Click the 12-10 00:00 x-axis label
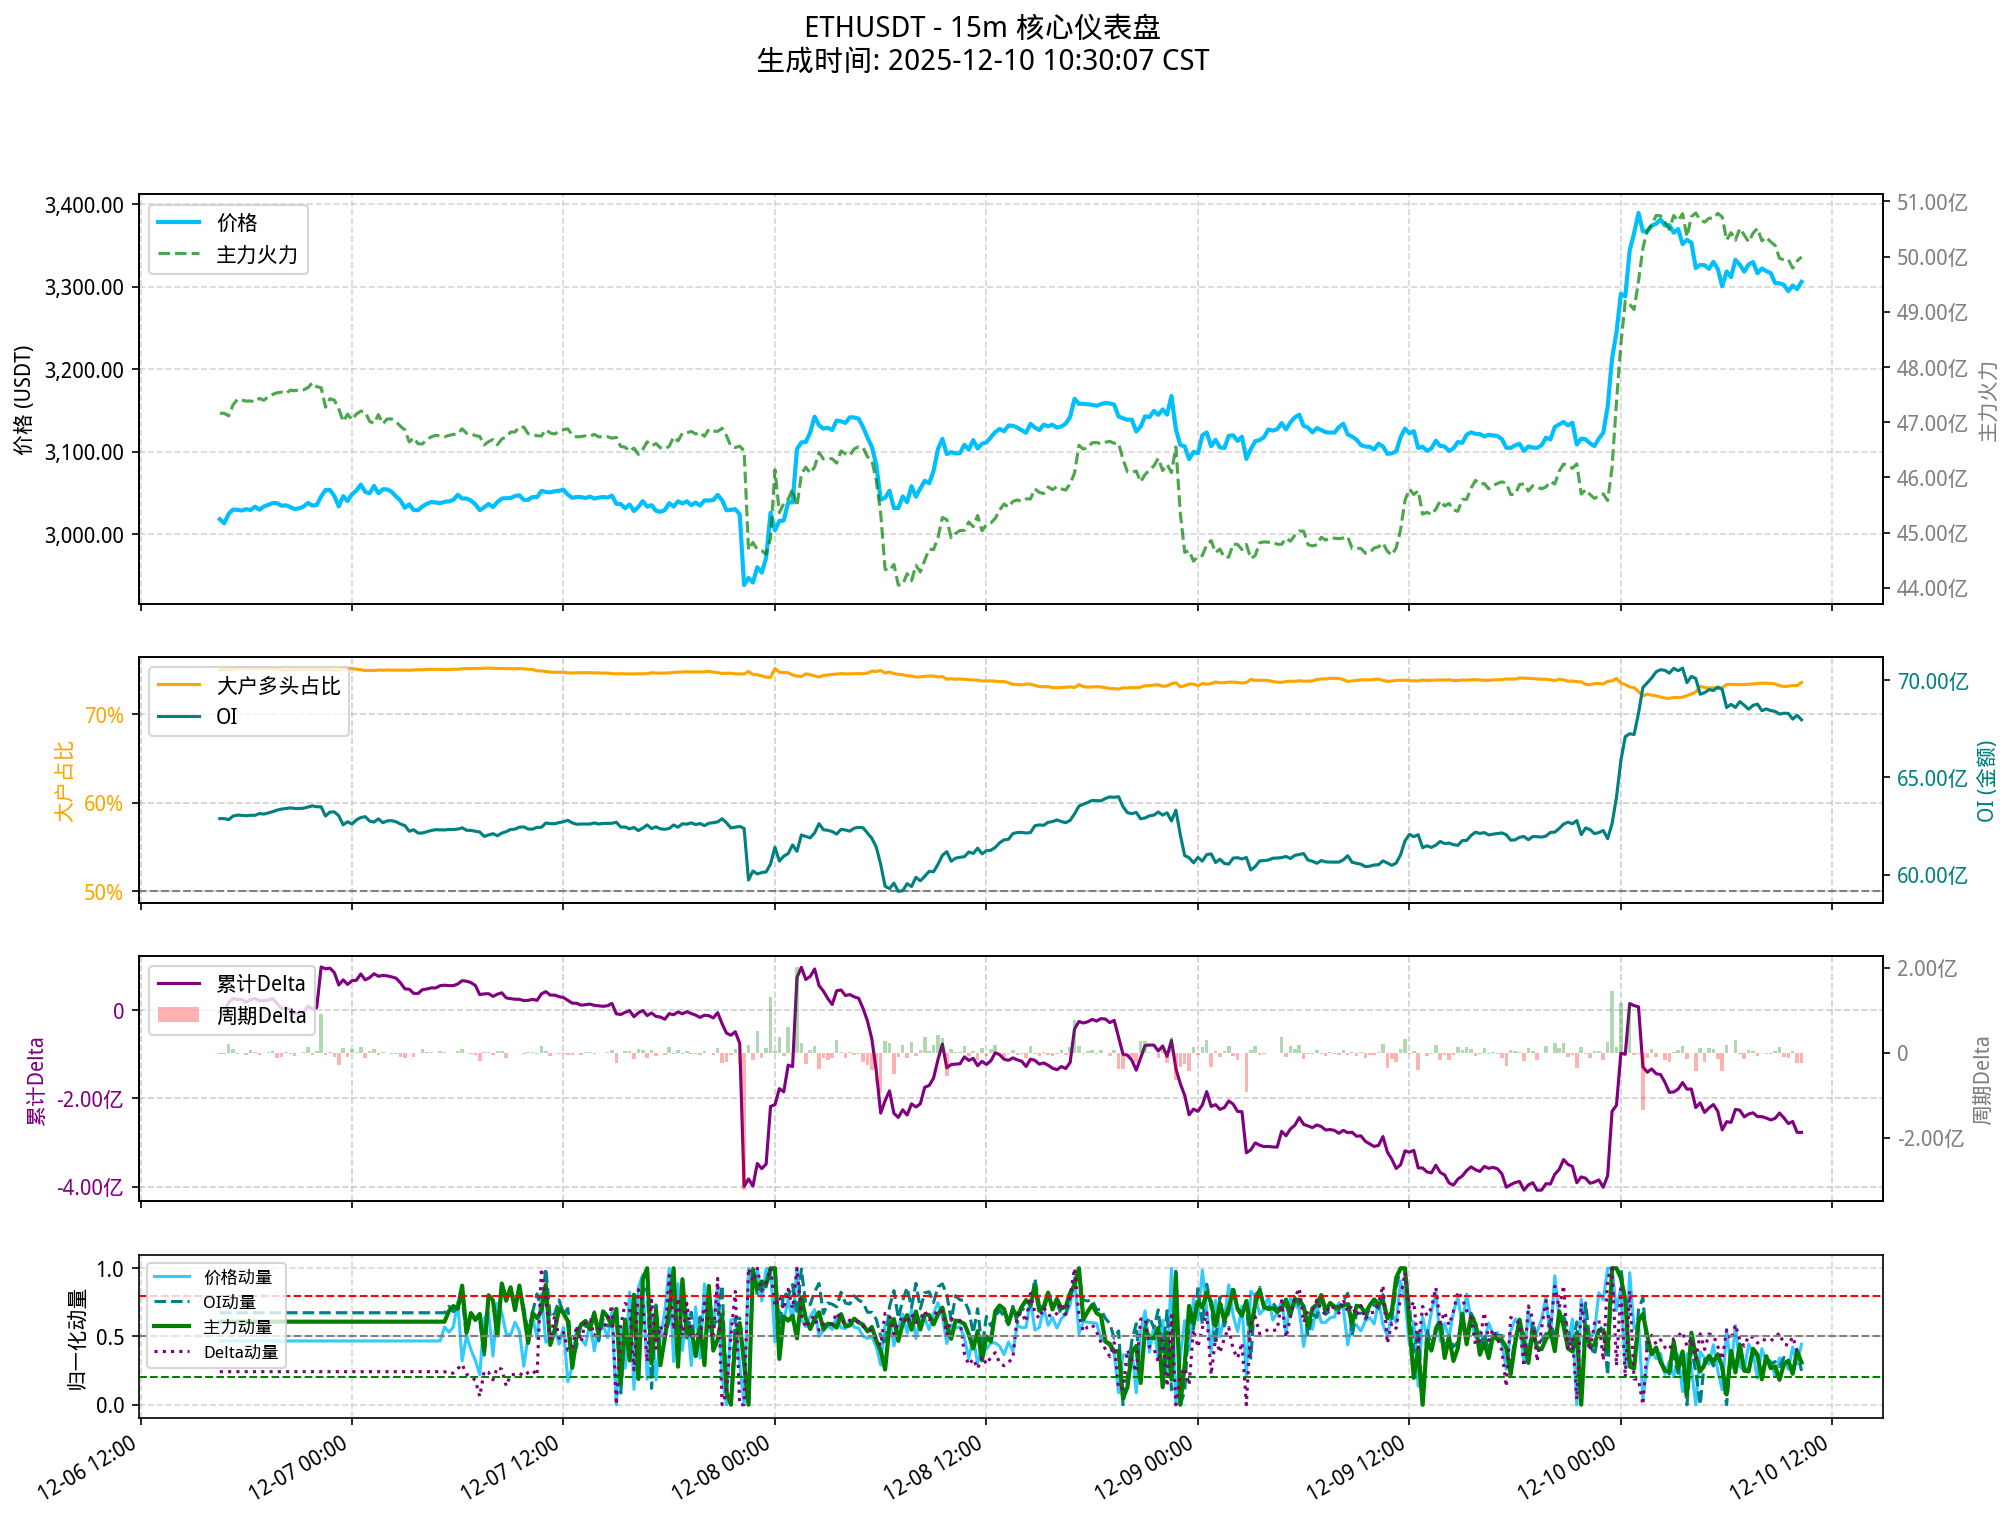Screen dimensions: 2013x1521 [x=1567, y=1468]
